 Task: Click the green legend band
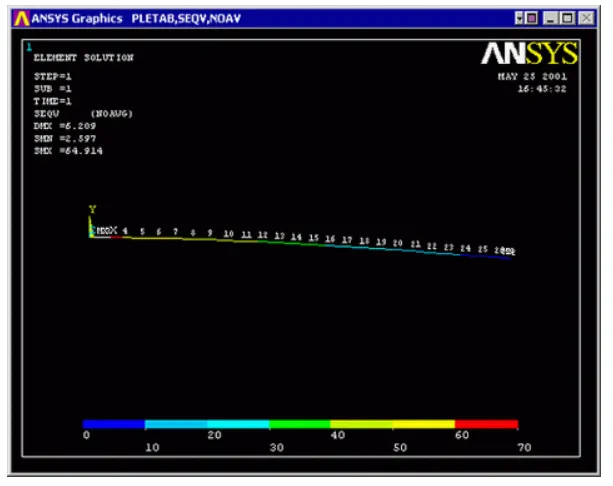click(300, 424)
